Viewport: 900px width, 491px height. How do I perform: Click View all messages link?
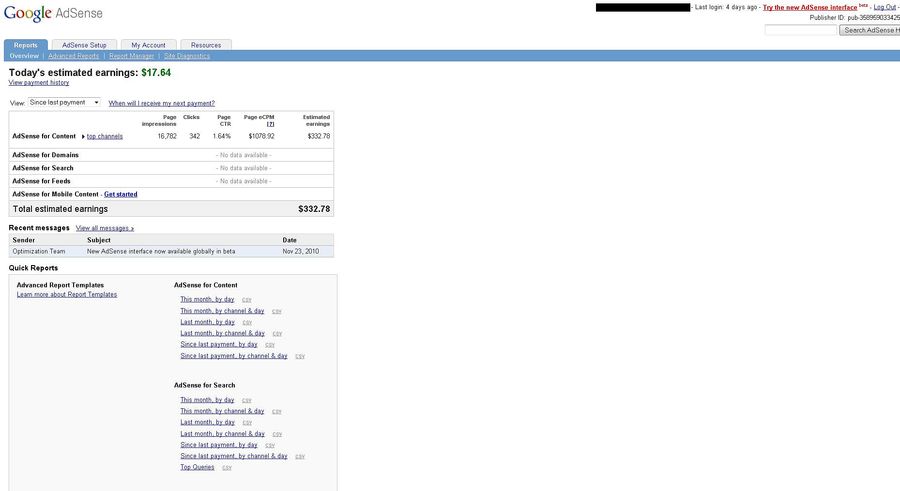[x=105, y=228]
